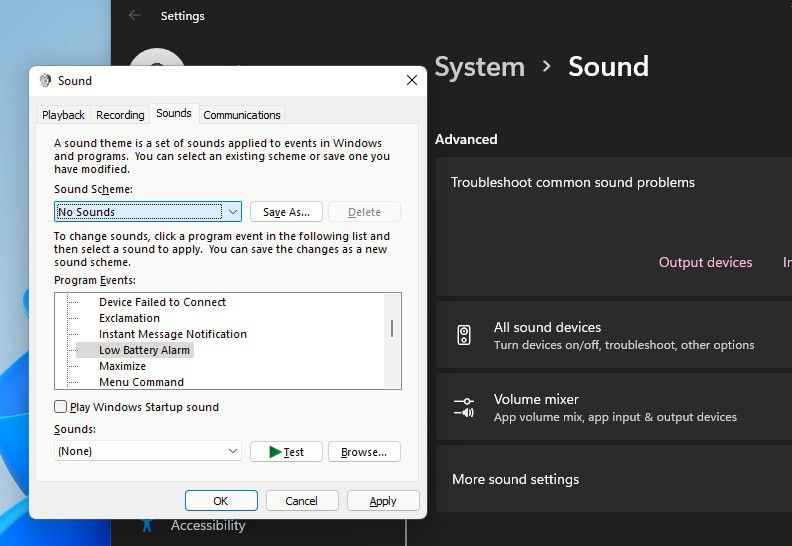Click the Settings back arrow icon

coord(135,16)
